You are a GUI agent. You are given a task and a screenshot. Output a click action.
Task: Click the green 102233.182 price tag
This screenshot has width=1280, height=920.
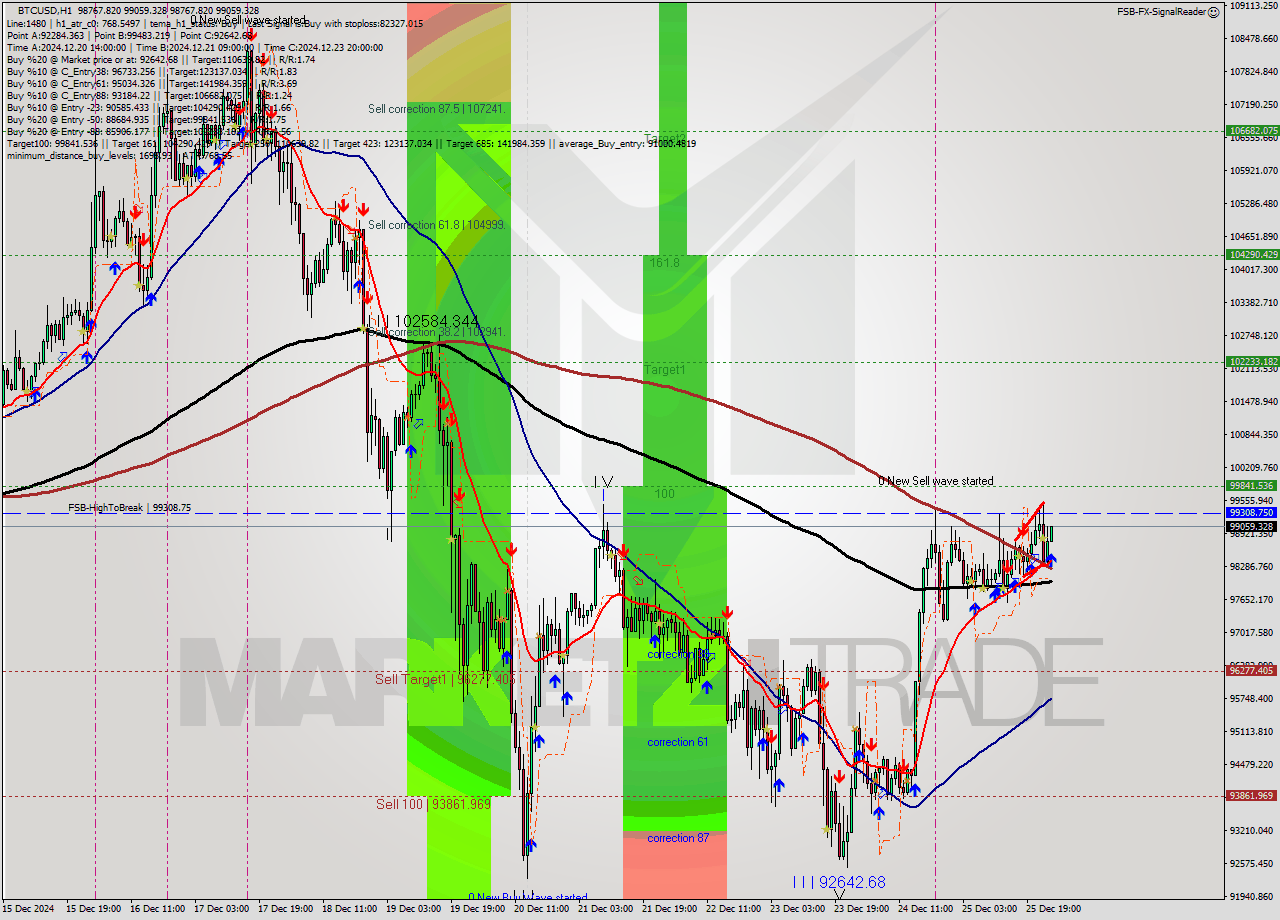point(1252,362)
